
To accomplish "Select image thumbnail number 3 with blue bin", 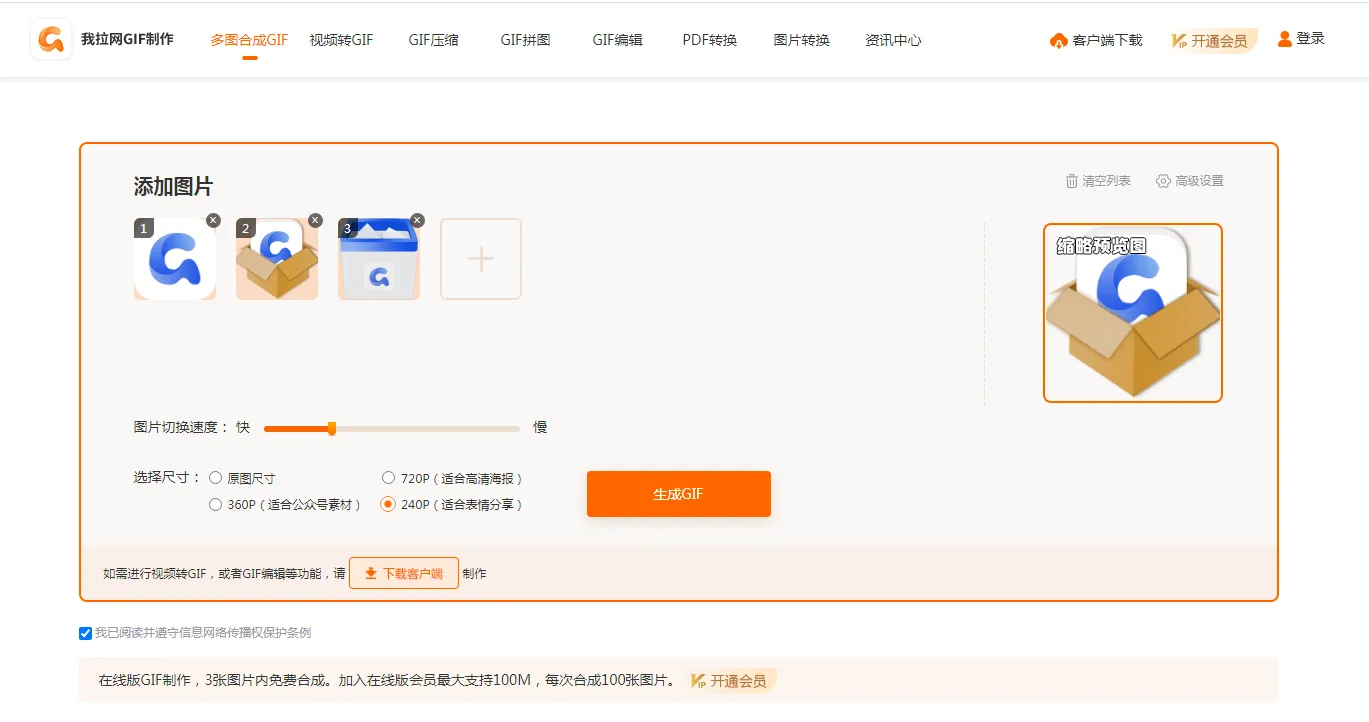I will tap(379, 260).
